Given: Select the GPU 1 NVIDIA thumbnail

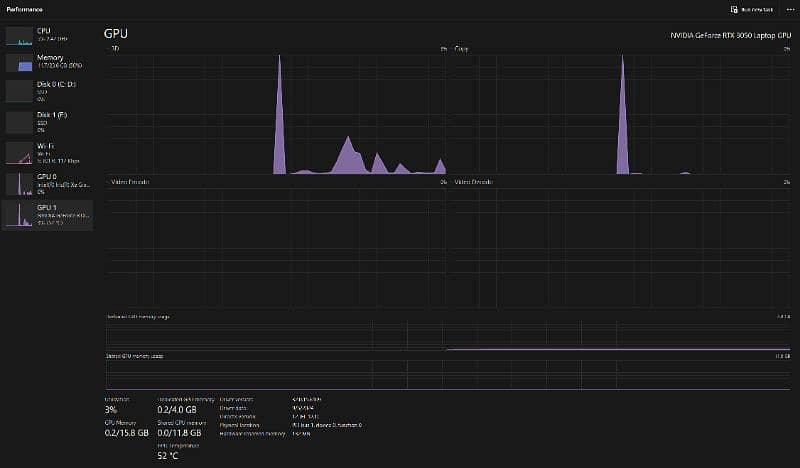Looking at the screenshot, I should (20, 214).
